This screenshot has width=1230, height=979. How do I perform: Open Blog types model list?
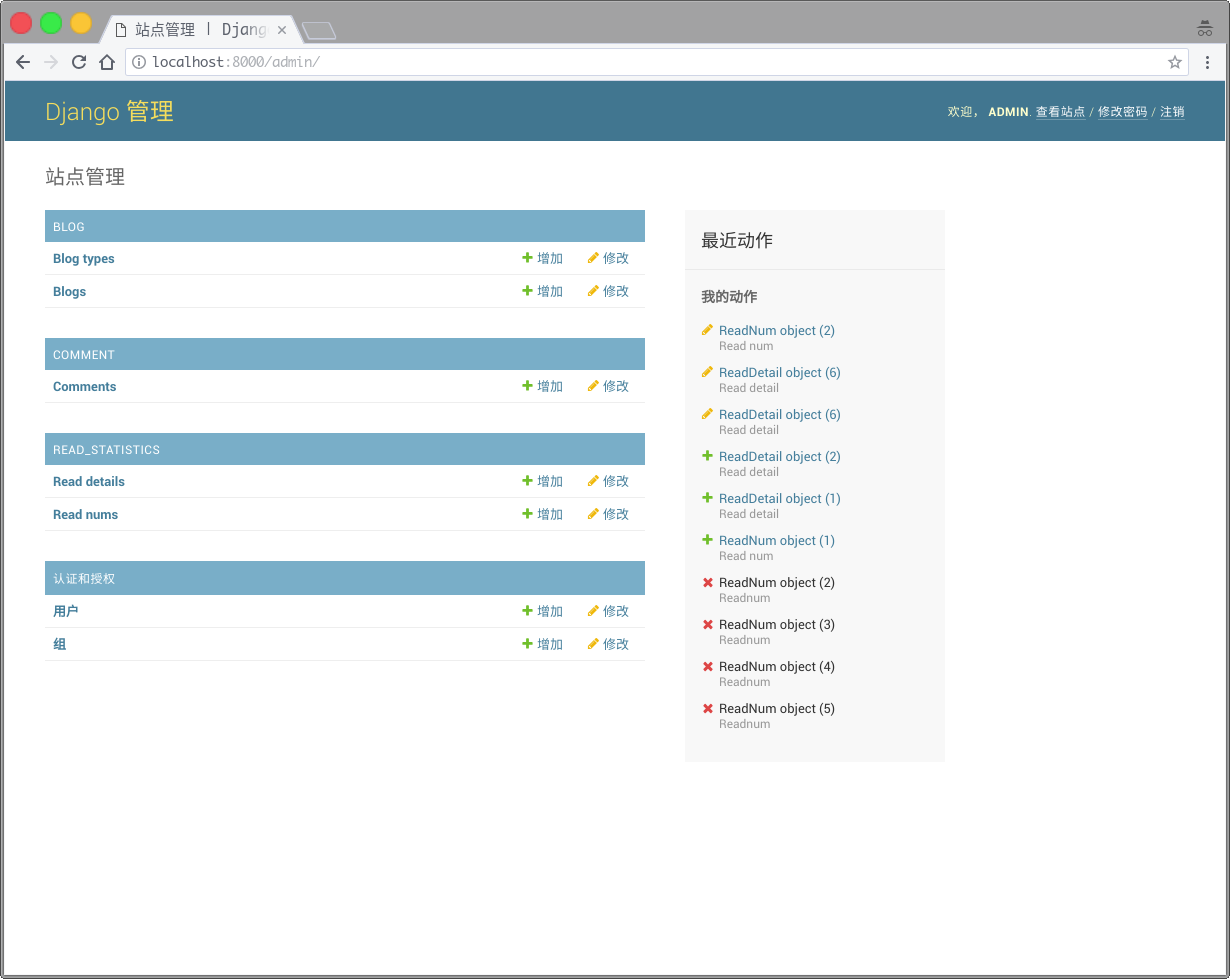pyautogui.click(x=84, y=259)
